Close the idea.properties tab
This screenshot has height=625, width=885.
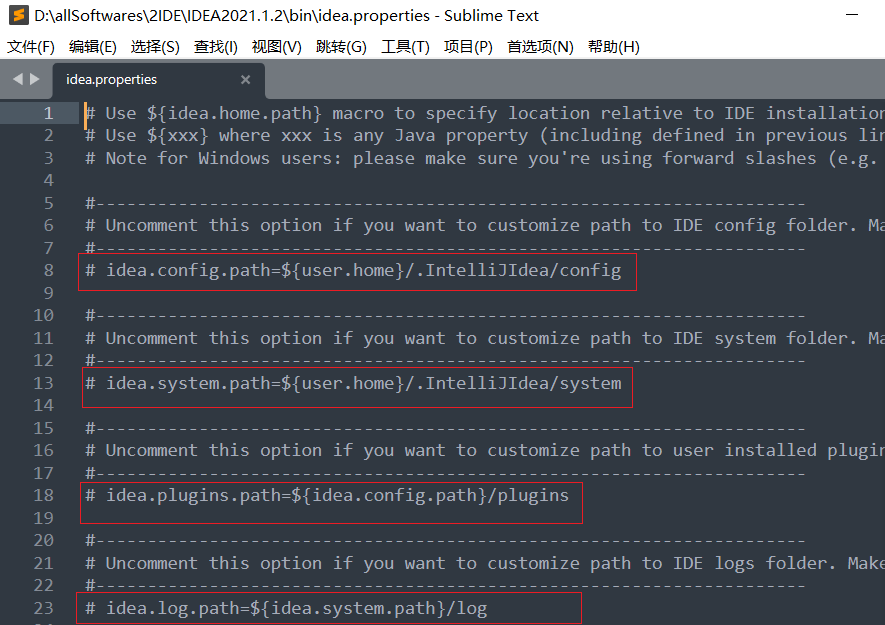pos(245,80)
